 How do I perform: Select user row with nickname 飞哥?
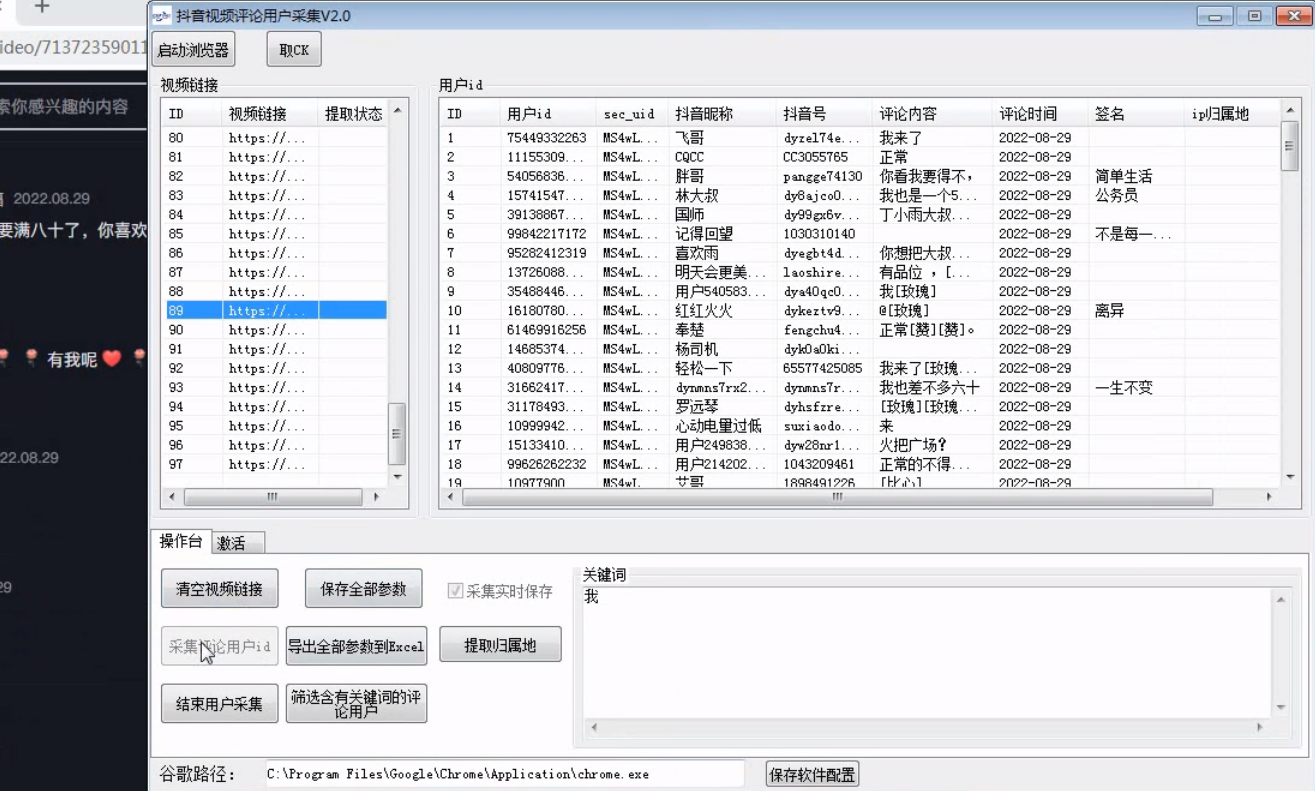860,138
